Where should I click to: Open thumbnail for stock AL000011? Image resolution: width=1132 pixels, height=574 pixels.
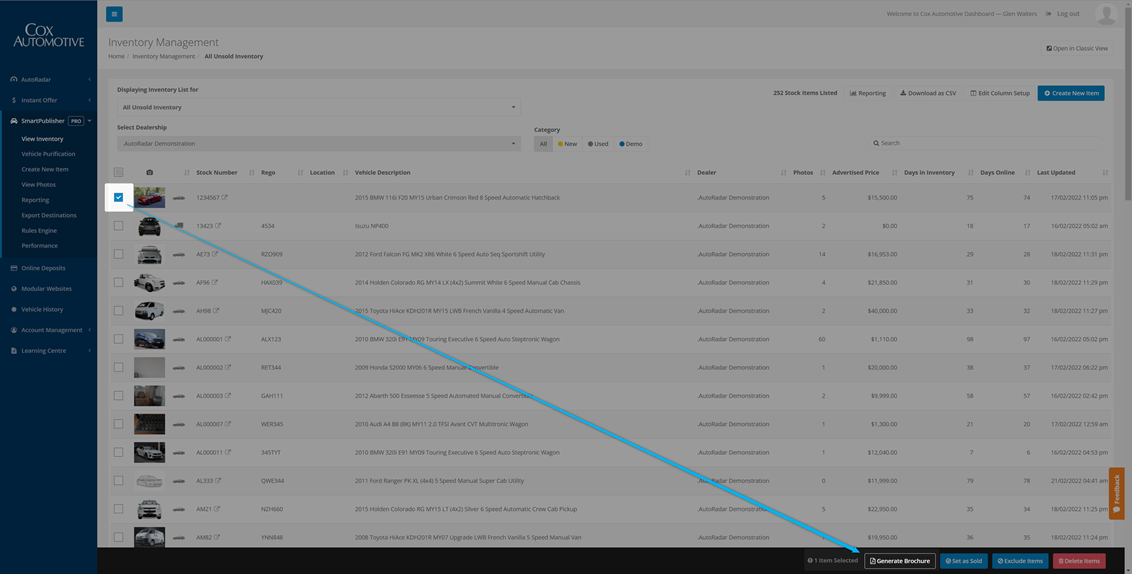tap(149, 453)
